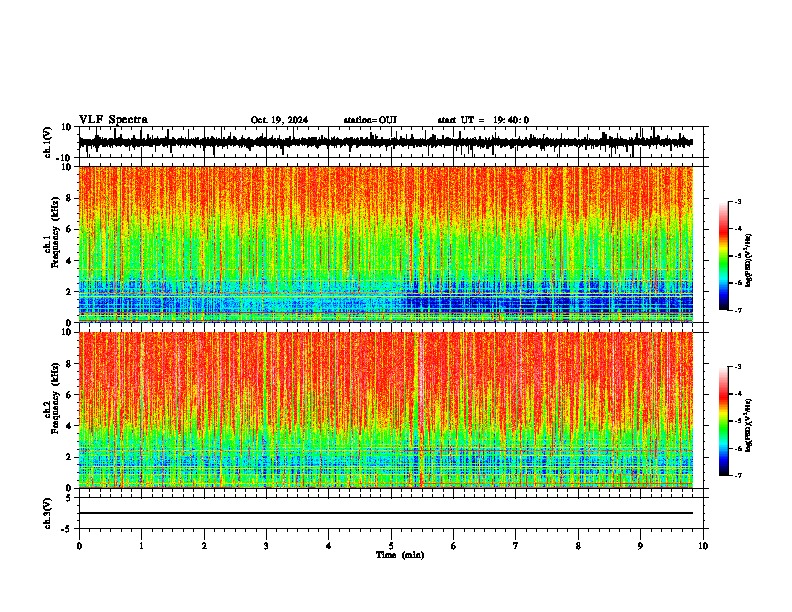
Task: Click the time axis tick label "0"
Action: click(79, 546)
